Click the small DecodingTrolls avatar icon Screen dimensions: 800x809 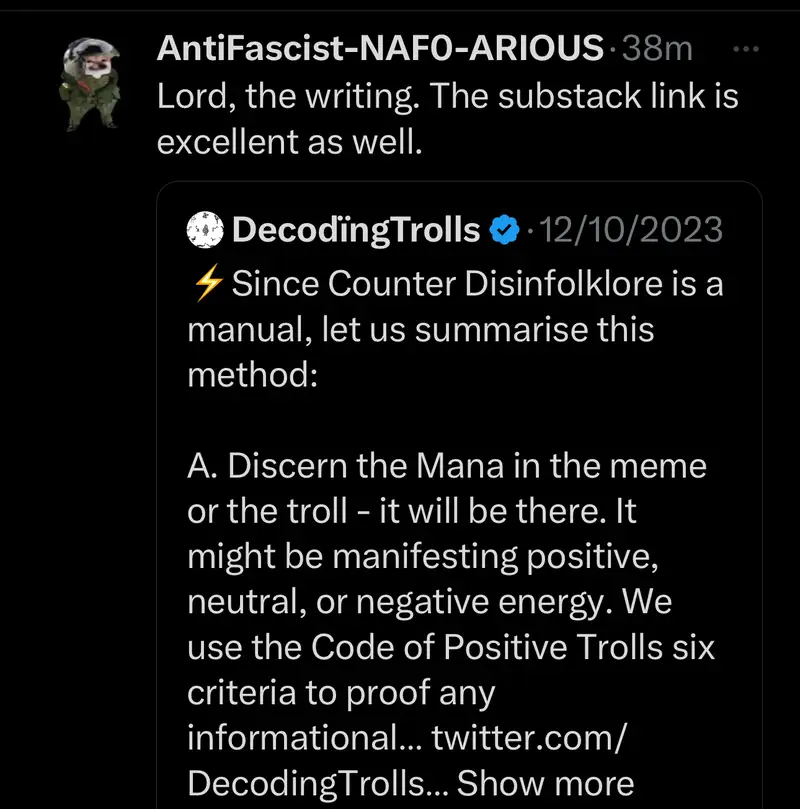(x=205, y=231)
